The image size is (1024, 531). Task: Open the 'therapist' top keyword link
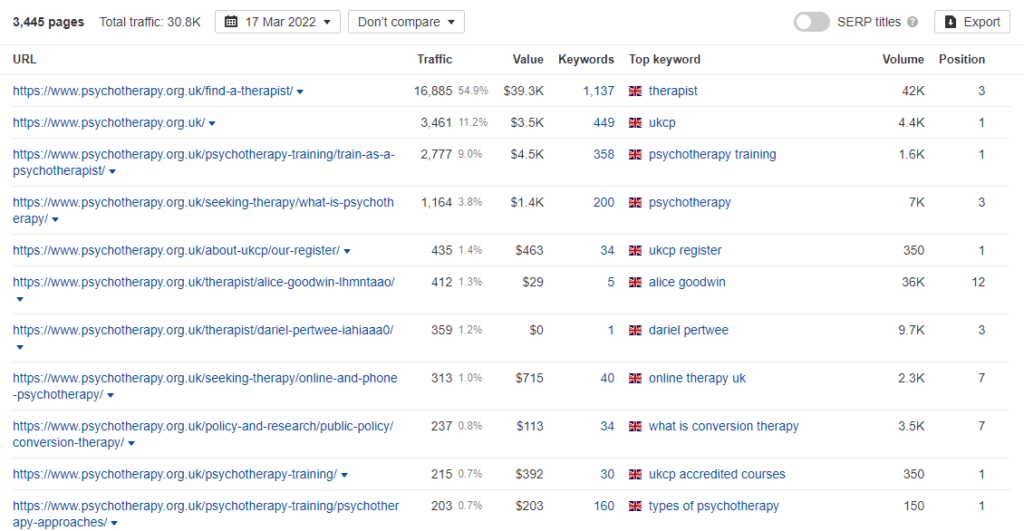click(x=673, y=91)
